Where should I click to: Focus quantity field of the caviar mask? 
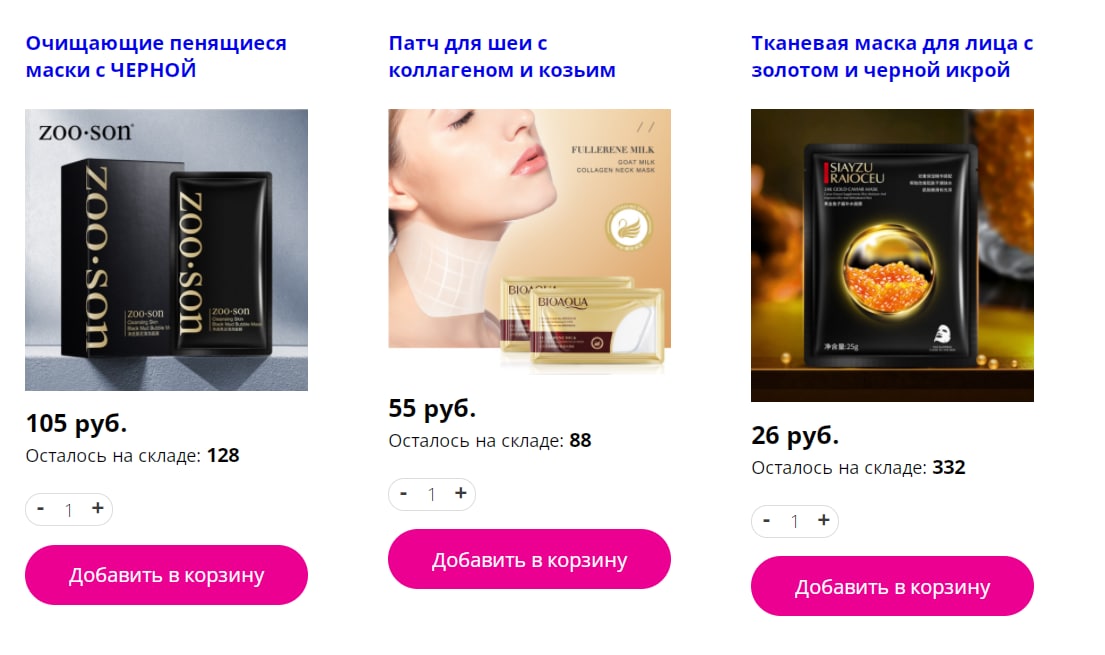795,521
